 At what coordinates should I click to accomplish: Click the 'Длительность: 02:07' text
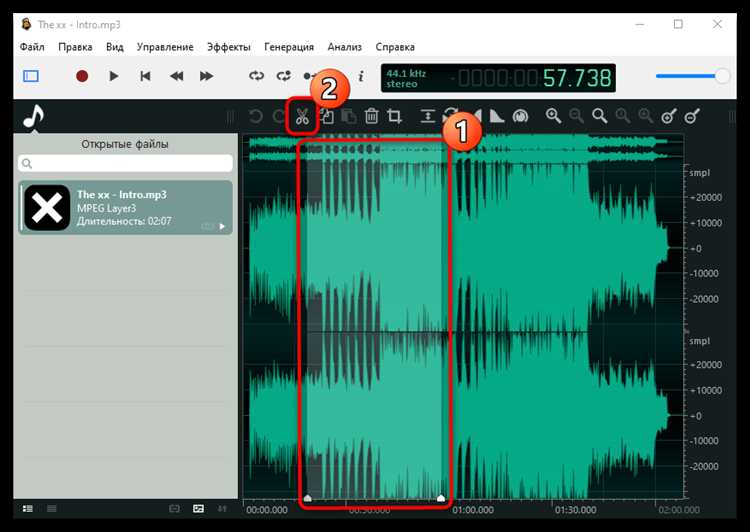point(124,221)
